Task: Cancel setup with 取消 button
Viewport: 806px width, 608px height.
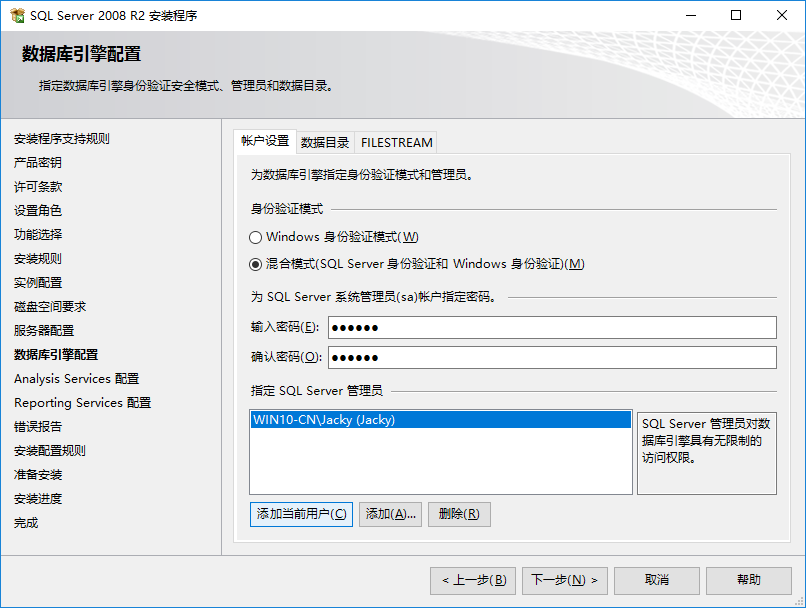Action: 656,580
